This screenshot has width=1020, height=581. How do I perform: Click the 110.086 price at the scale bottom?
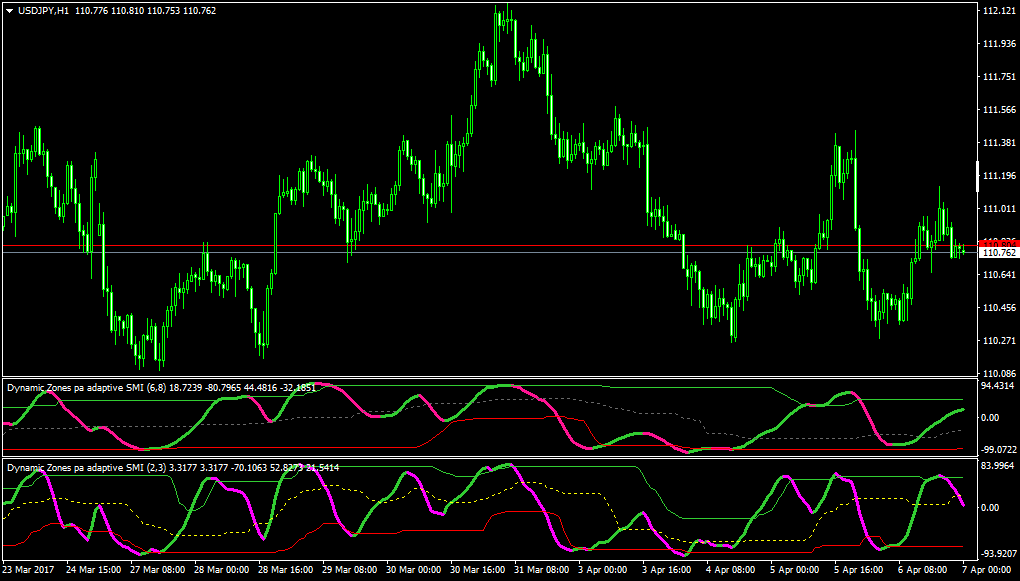(x=998, y=374)
